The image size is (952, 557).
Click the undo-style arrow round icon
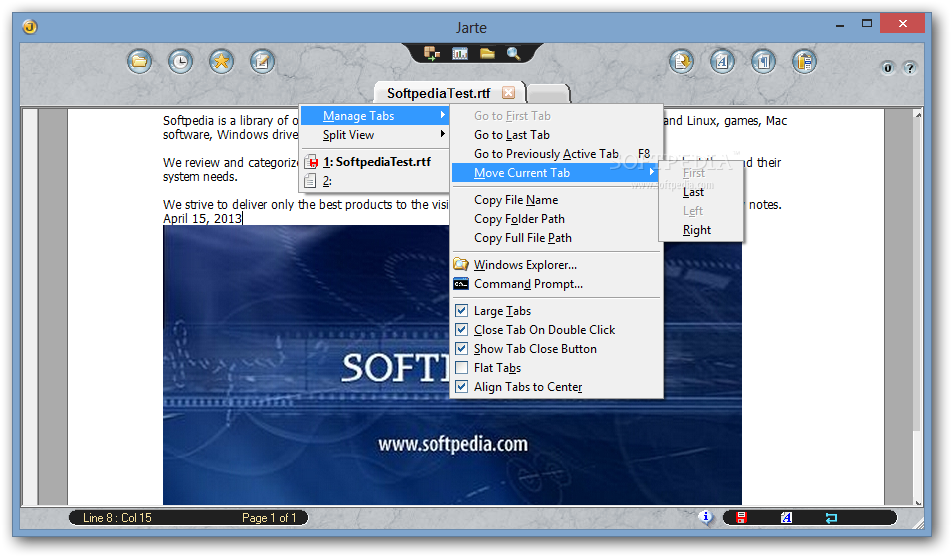click(681, 61)
